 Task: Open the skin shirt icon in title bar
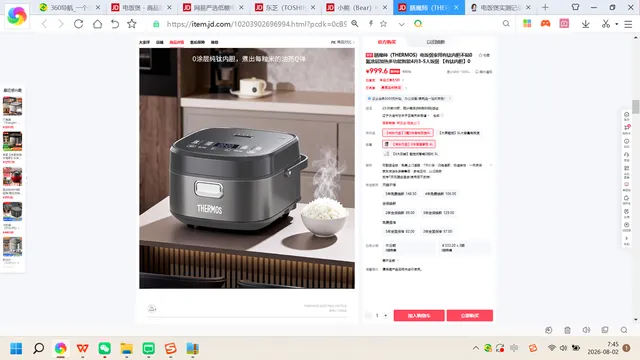point(575,7)
